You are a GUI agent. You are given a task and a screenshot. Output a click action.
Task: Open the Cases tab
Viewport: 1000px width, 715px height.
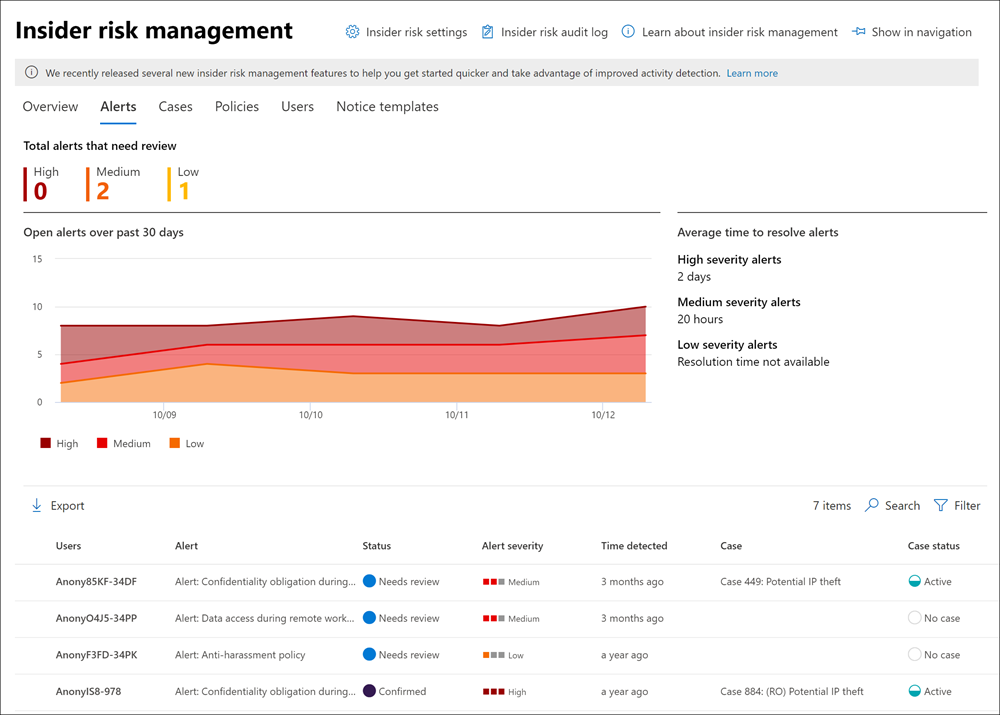[x=175, y=107]
